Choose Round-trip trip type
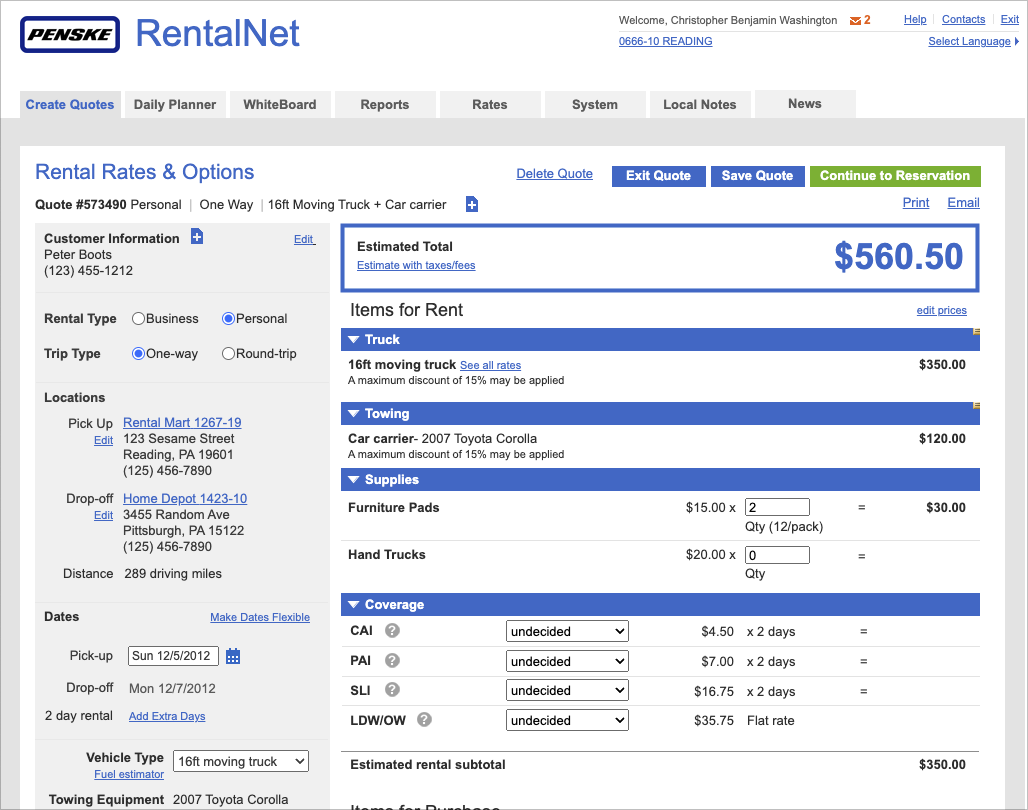 (228, 354)
